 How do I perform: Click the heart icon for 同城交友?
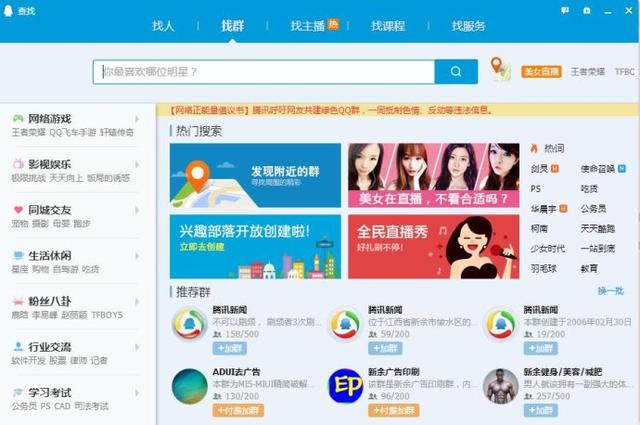click(18, 210)
